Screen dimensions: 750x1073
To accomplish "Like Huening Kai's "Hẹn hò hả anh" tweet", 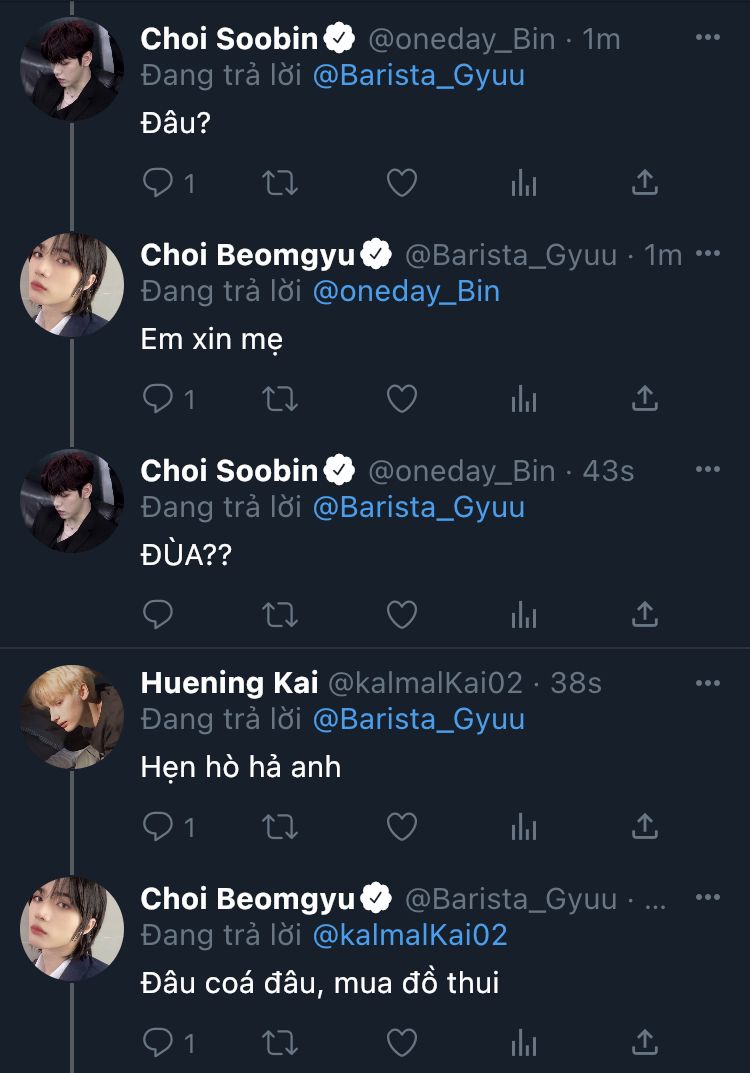I will 401,827.
